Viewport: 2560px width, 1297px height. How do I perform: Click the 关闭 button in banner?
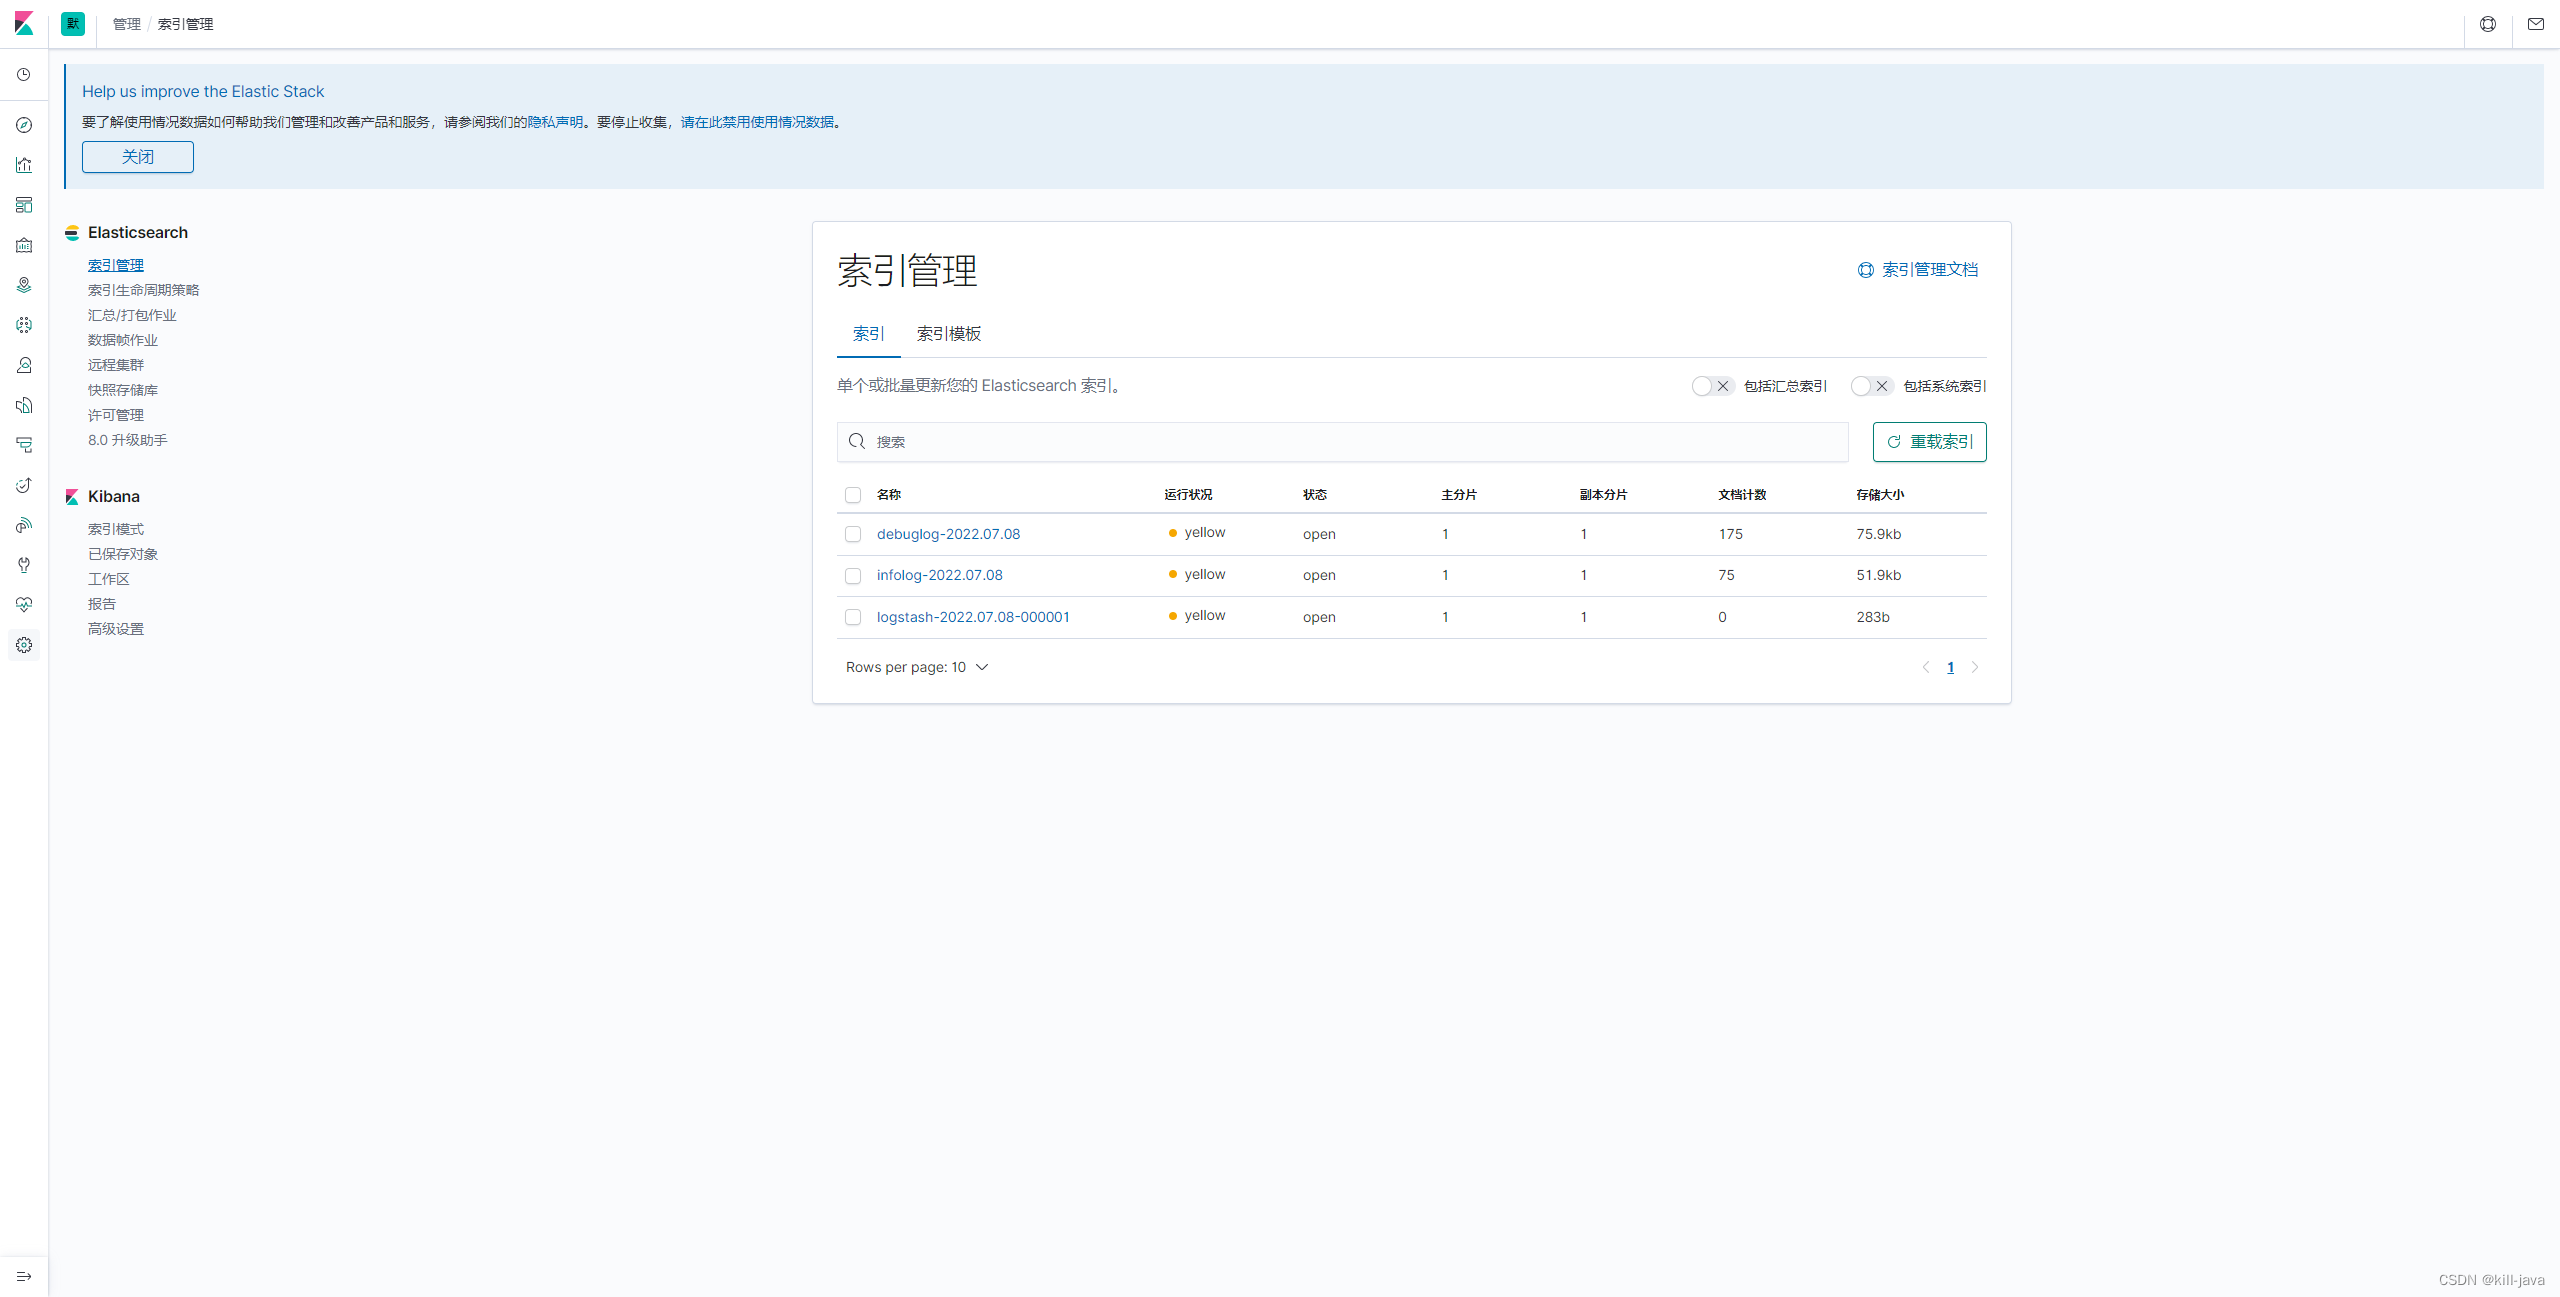click(x=138, y=157)
